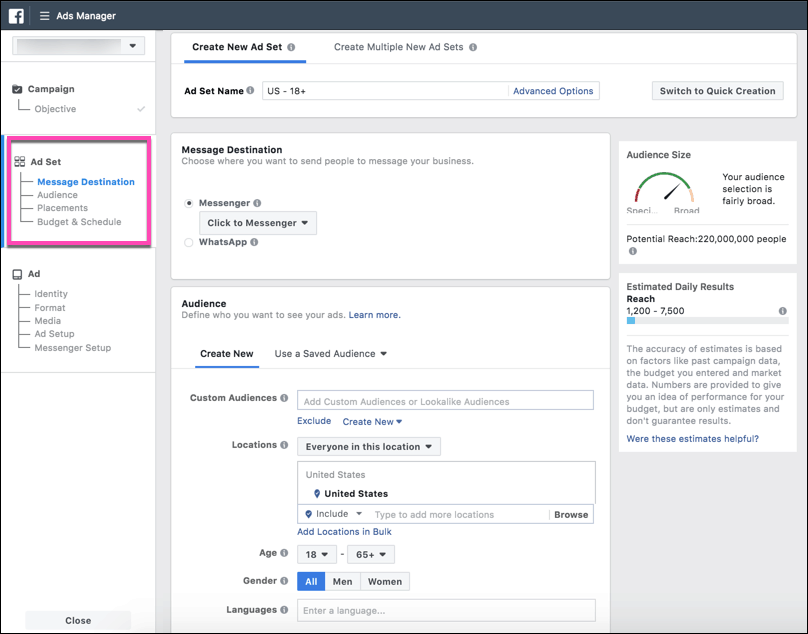The image size is (808, 634).
Task: Go to Media under Ad
Action: pos(48,321)
